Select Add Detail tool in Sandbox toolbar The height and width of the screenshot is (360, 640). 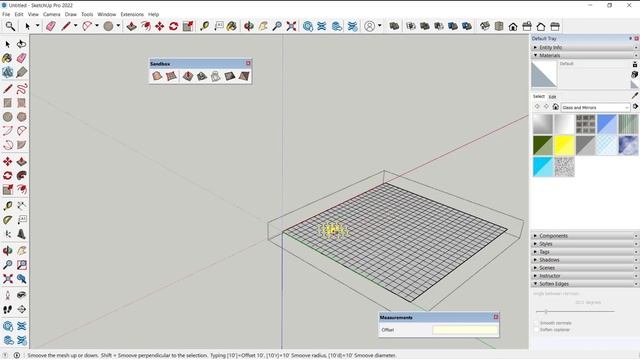tap(230, 76)
